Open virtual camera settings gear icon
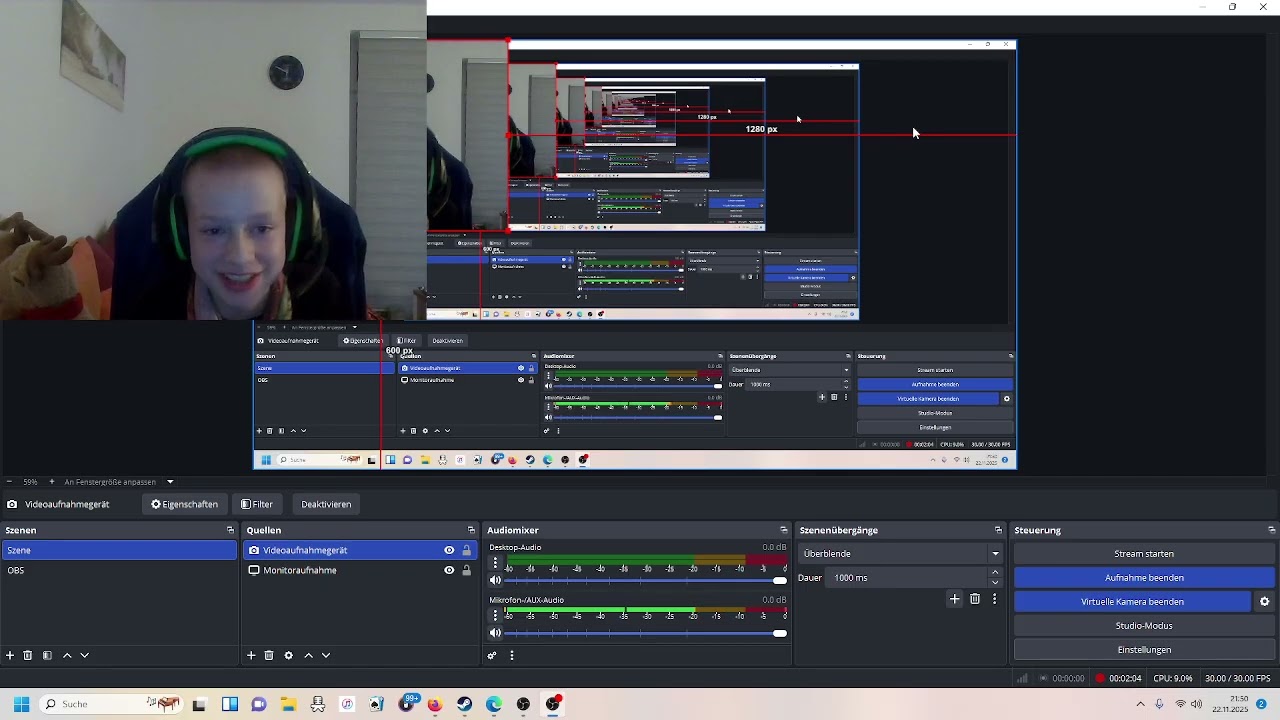This screenshot has height=720, width=1280. (x=1264, y=601)
